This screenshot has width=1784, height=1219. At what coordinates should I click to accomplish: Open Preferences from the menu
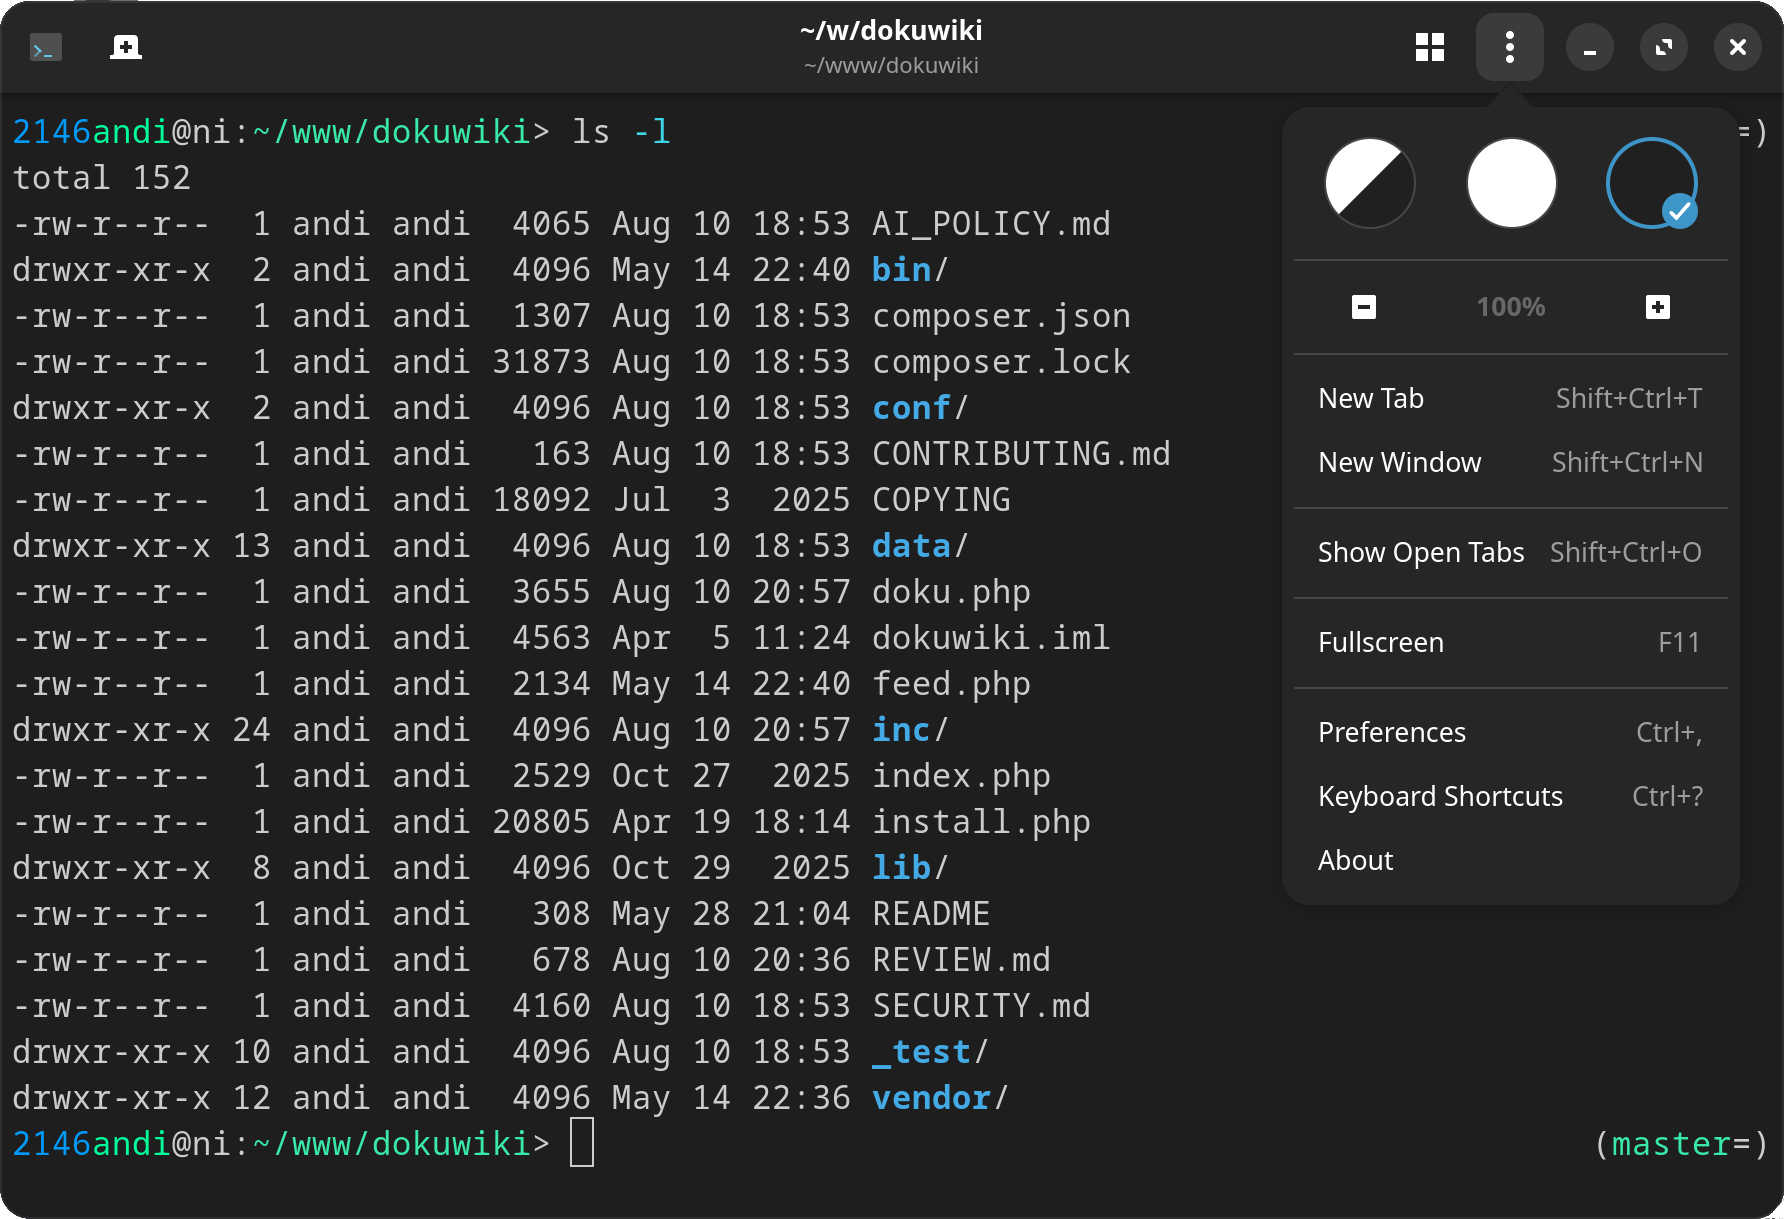[1511, 732]
